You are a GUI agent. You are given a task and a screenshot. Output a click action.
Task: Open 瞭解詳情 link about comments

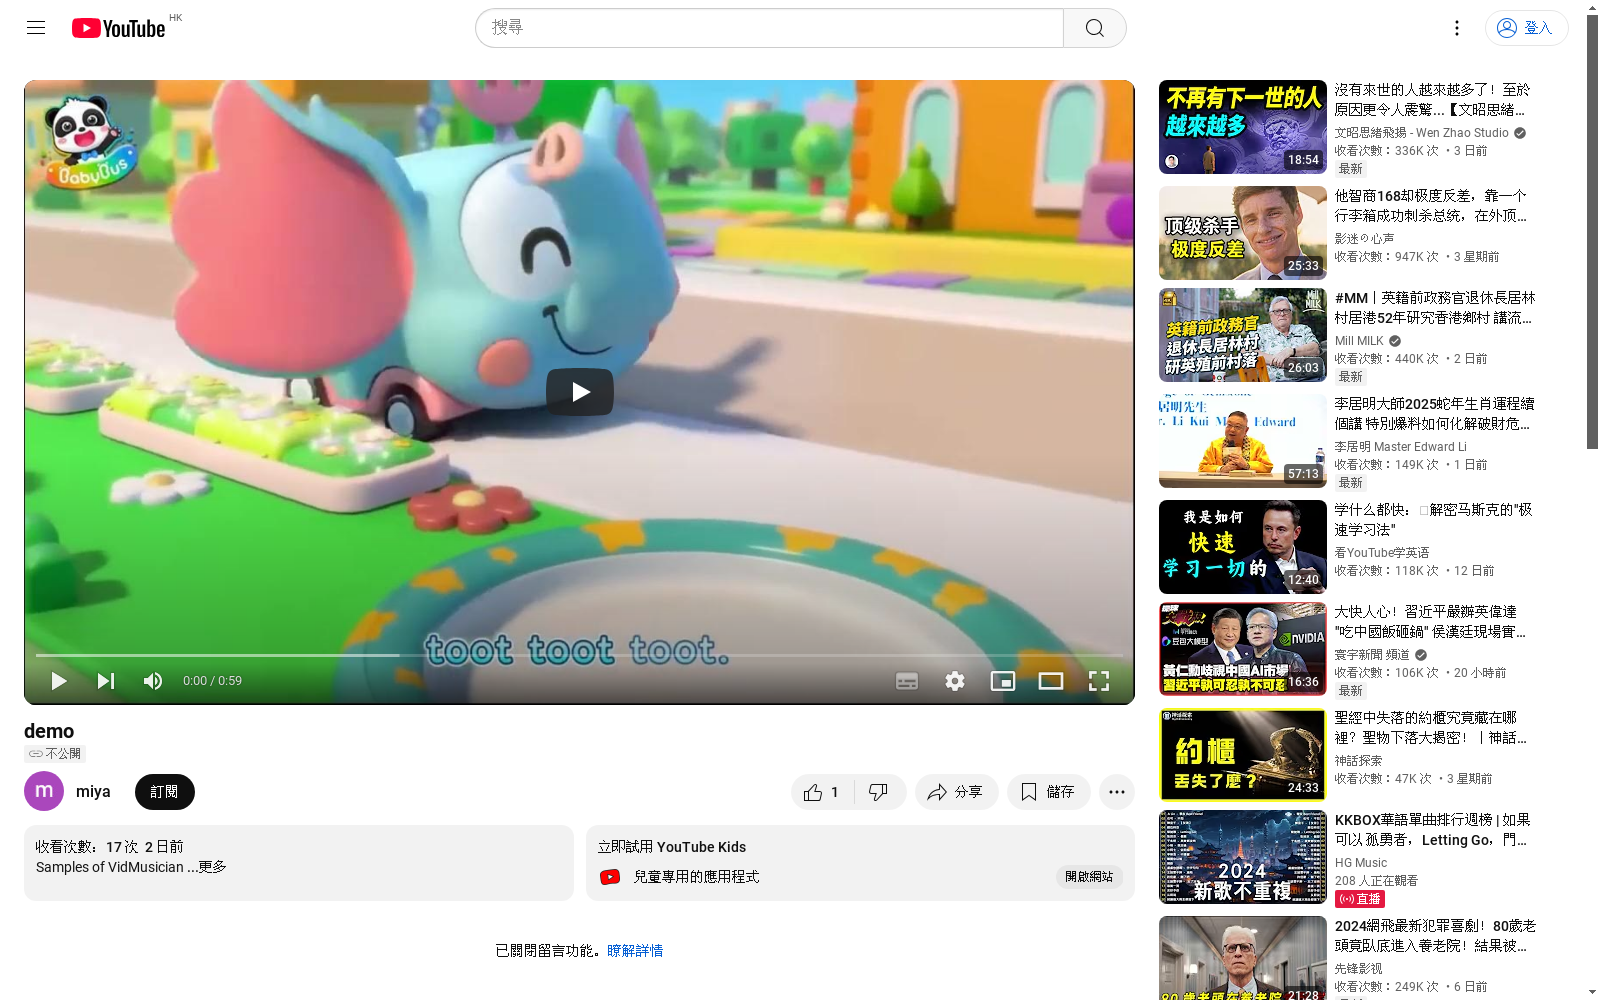(x=635, y=950)
